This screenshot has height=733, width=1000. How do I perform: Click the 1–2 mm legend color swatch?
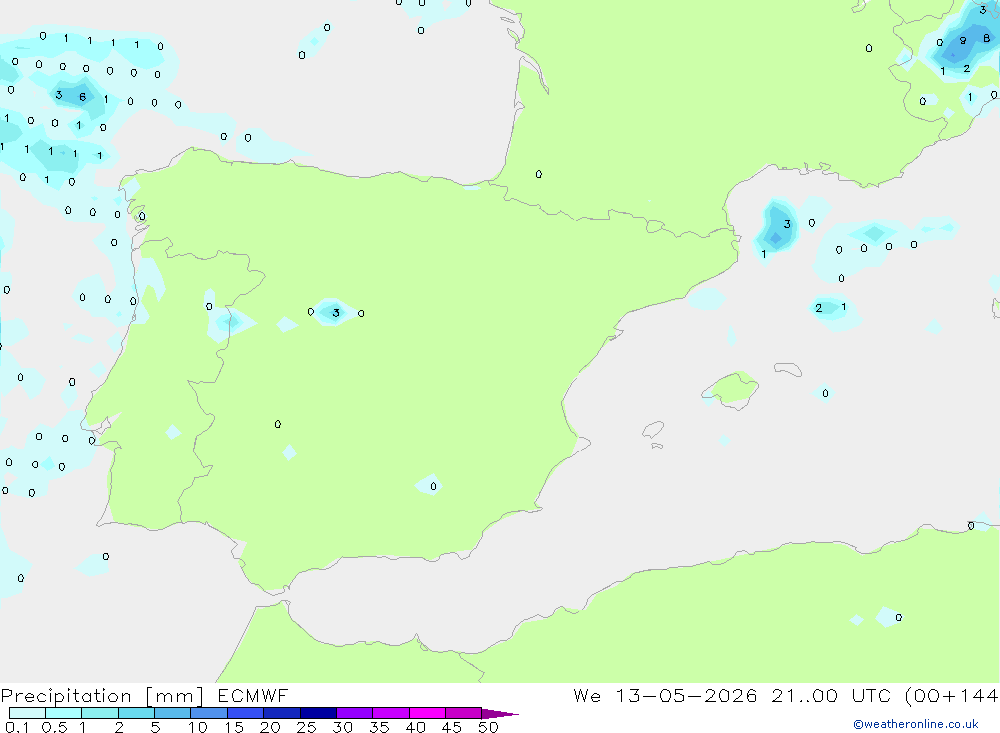pyautogui.click(x=100, y=713)
